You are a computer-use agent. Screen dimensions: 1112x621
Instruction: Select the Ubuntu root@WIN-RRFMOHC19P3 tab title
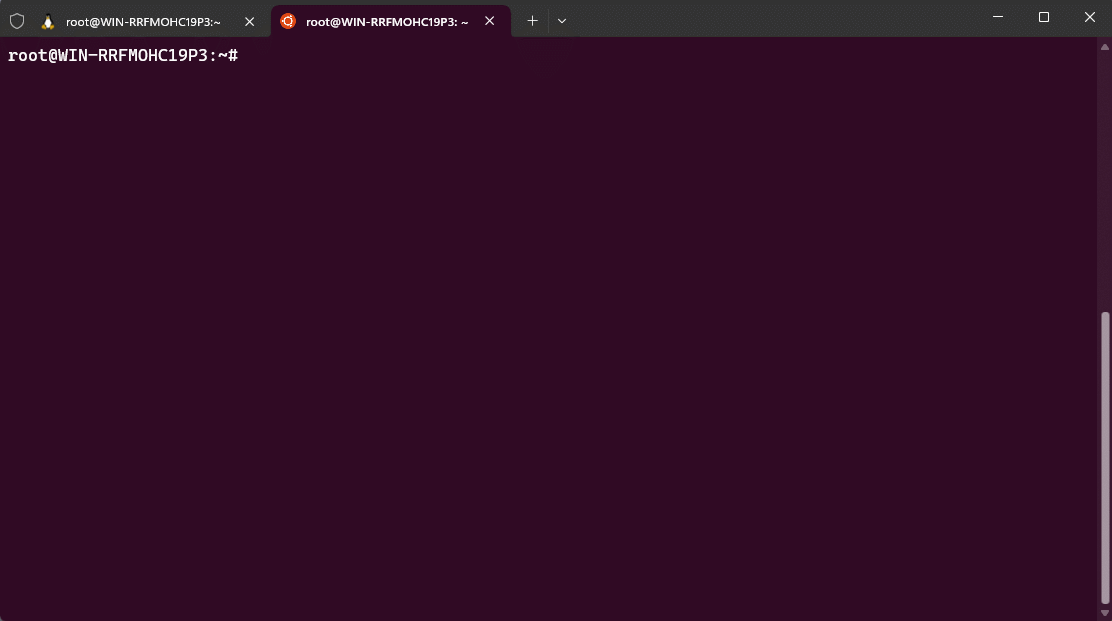[387, 22]
